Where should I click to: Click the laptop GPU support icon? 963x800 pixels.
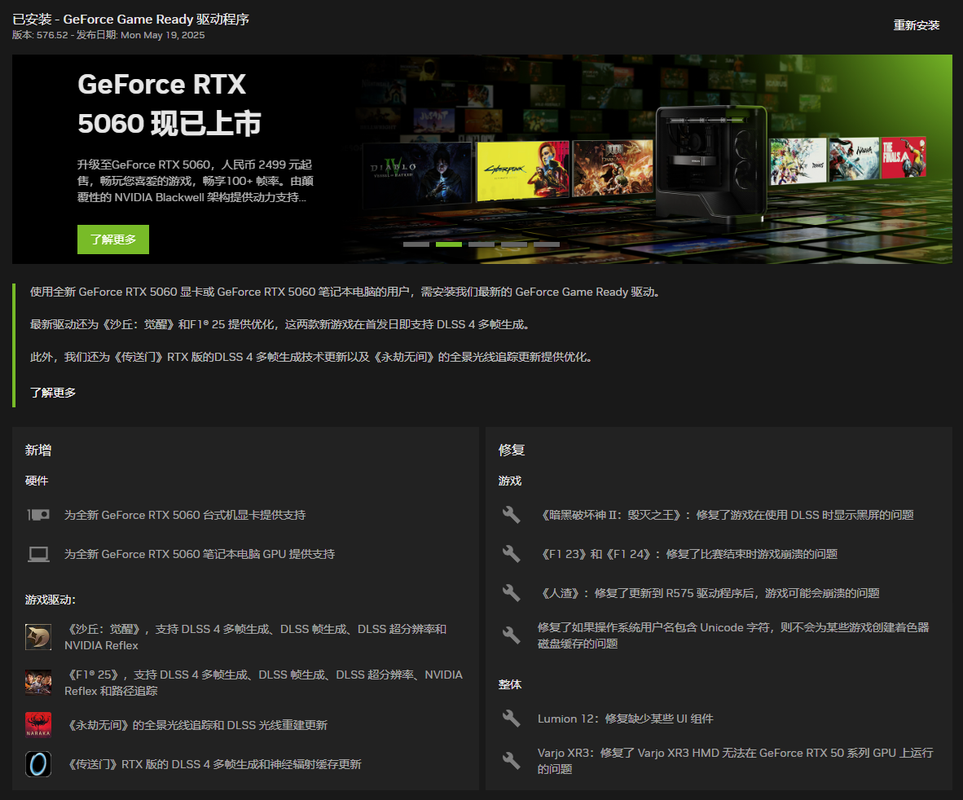click(38, 554)
